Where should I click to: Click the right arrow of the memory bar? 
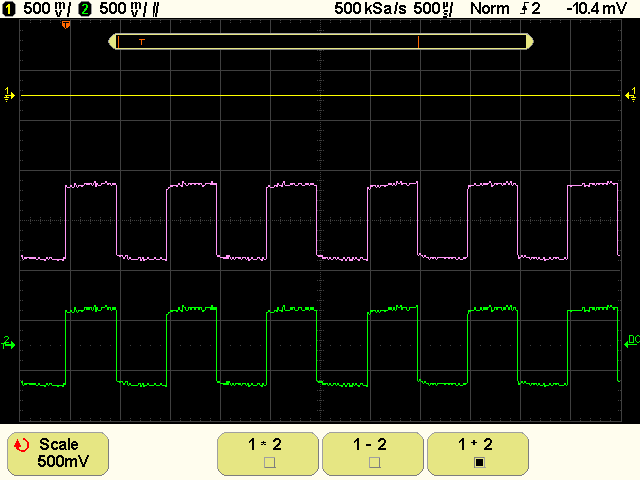(530, 42)
